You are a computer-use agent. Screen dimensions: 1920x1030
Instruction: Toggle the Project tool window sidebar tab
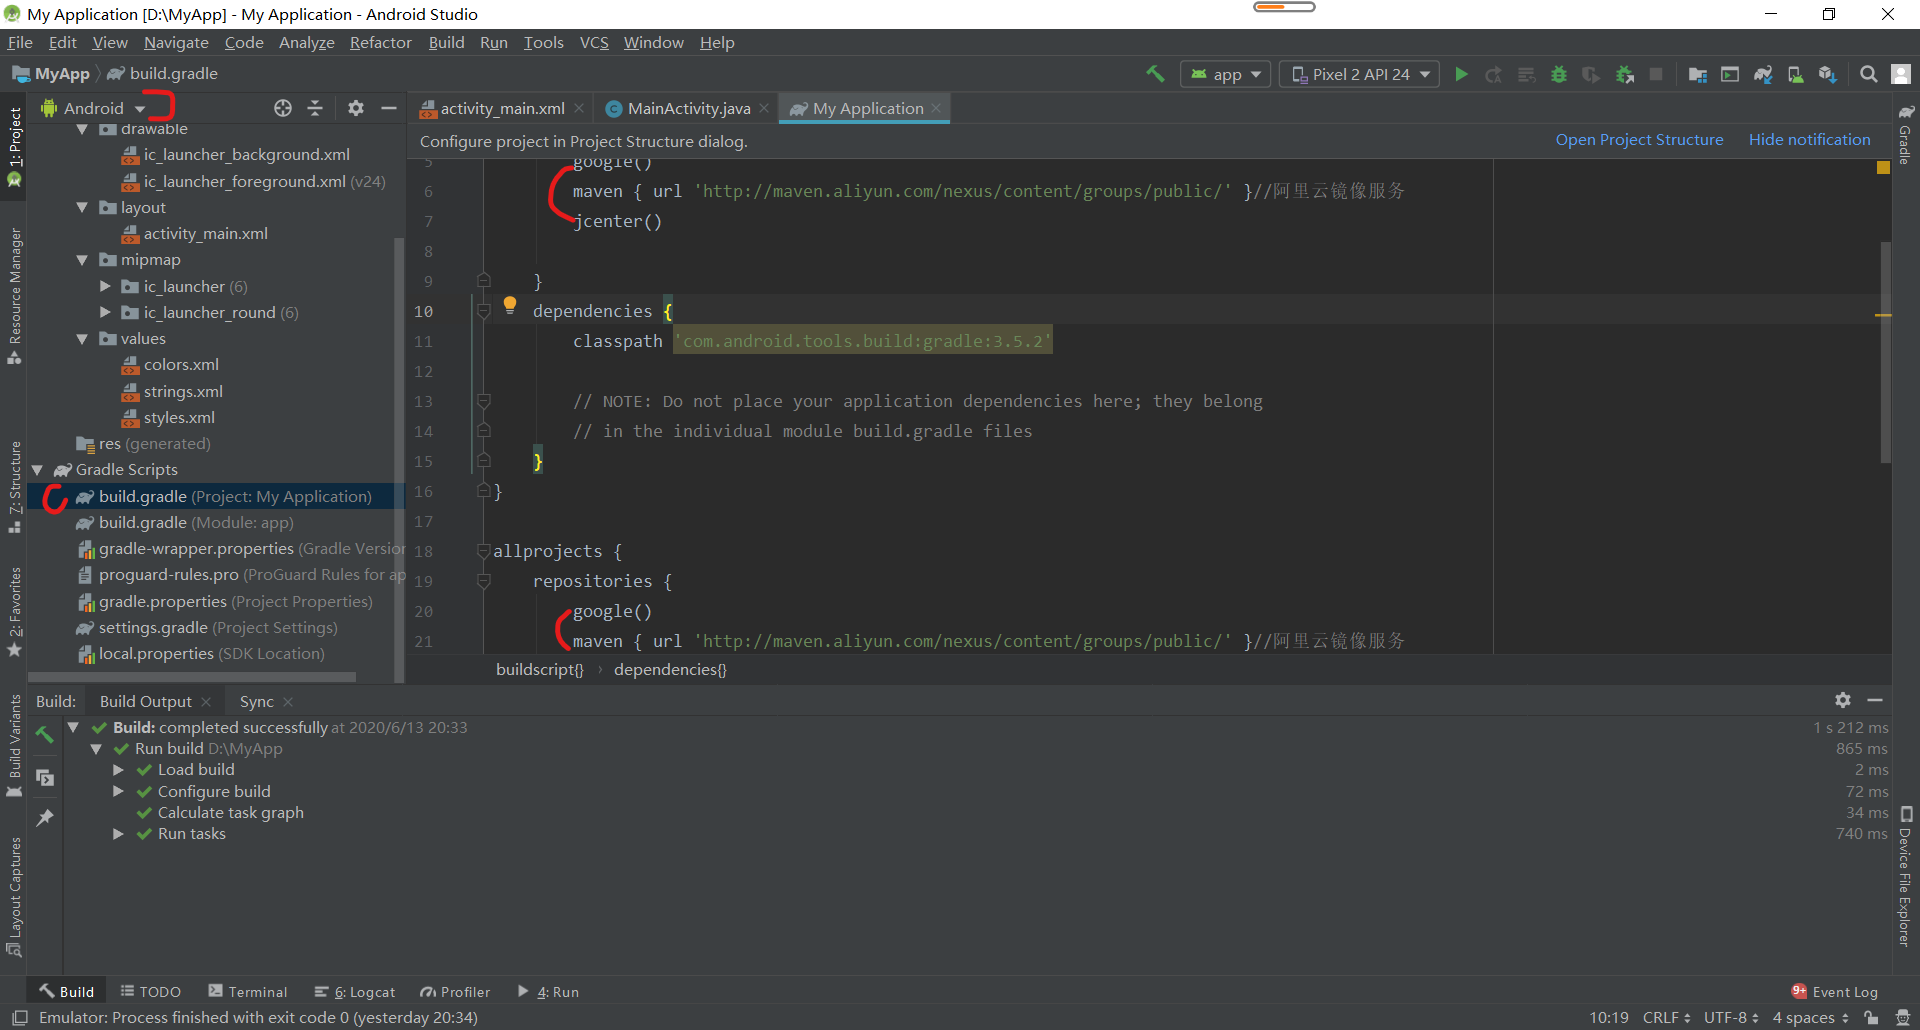14,147
